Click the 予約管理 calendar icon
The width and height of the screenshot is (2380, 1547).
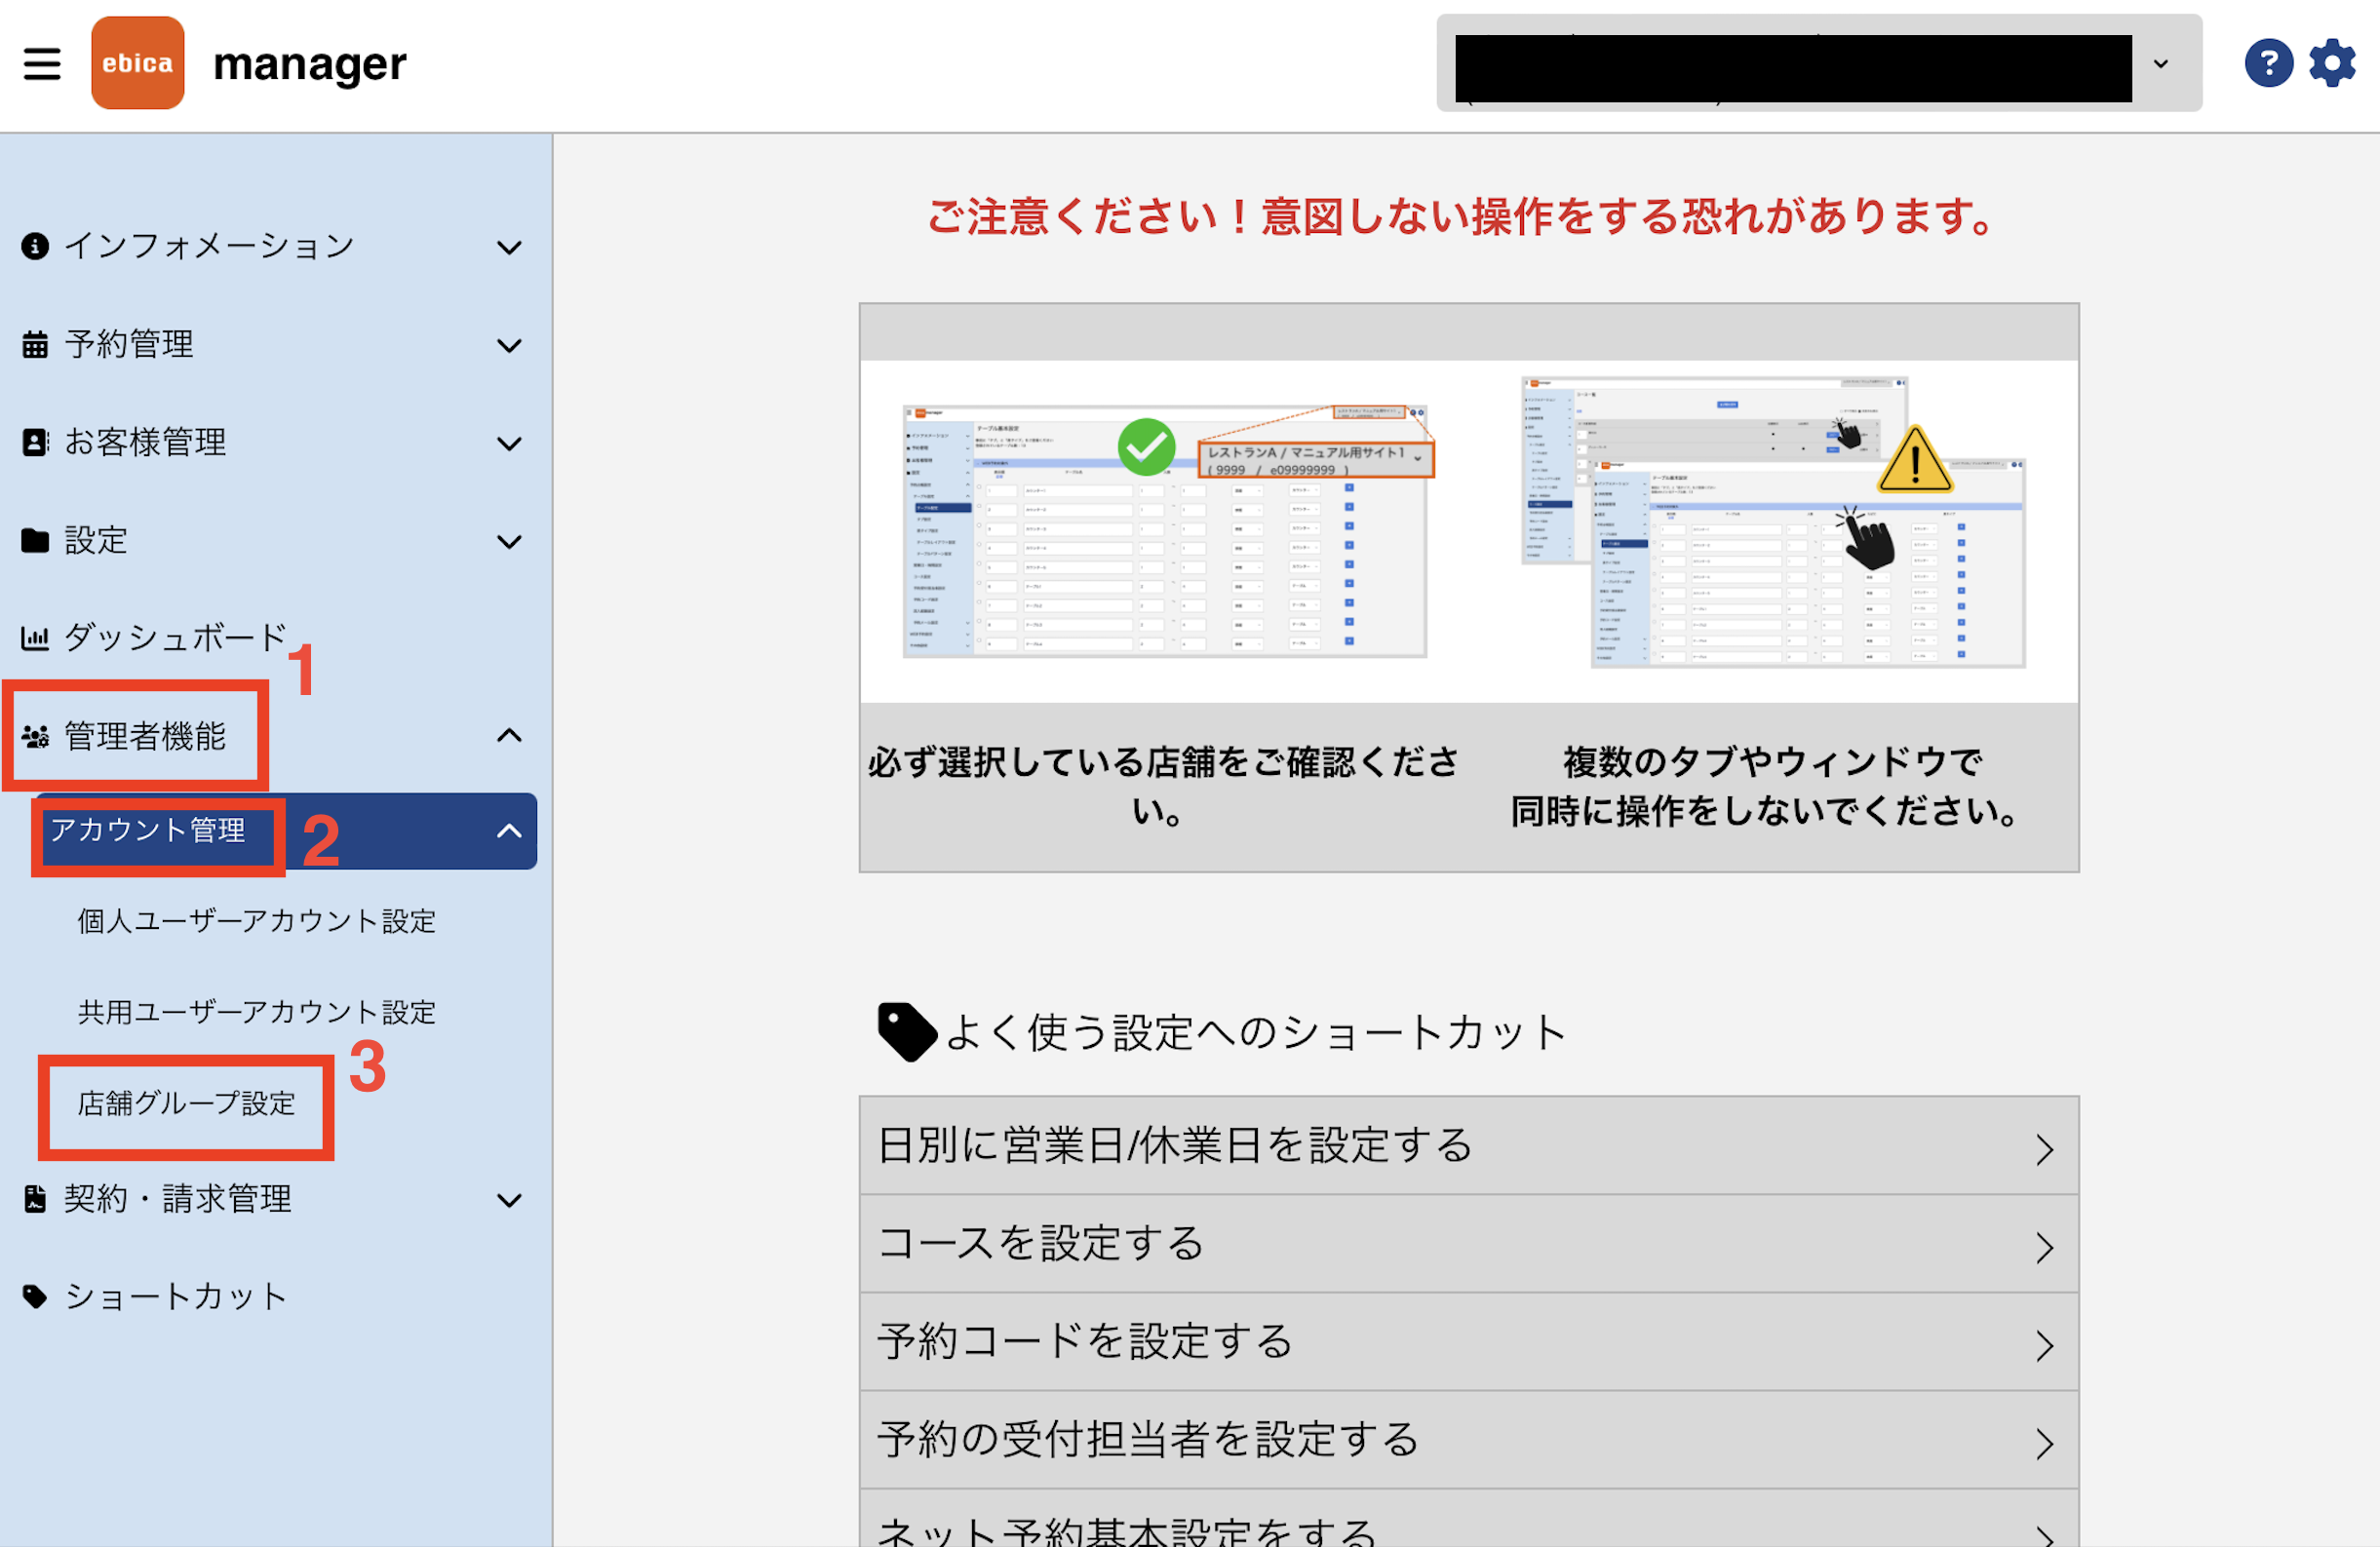[x=35, y=344]
